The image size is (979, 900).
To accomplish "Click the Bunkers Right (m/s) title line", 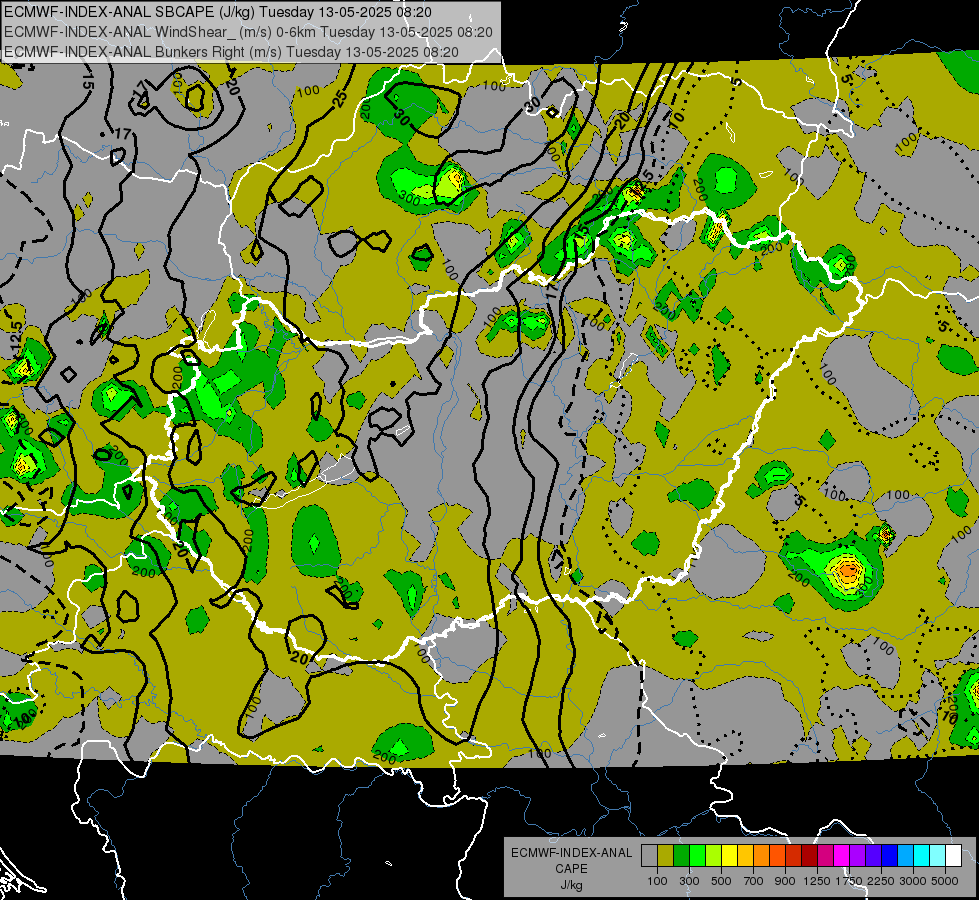I will click(x=231, y=52).
